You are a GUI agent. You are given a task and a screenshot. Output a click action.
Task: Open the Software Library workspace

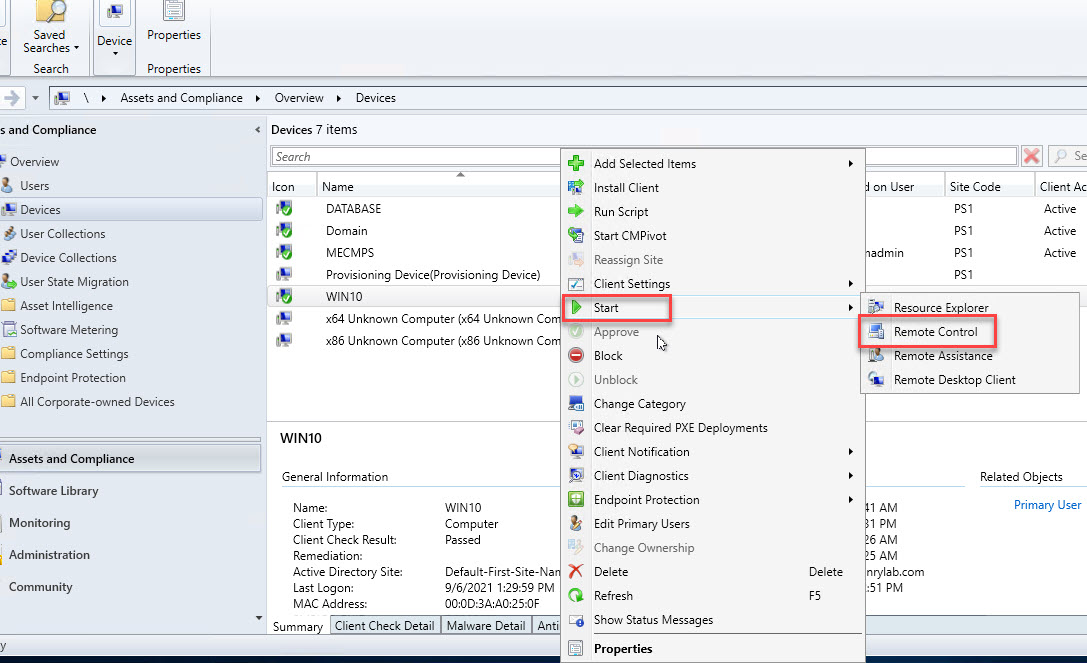(53, 491)
